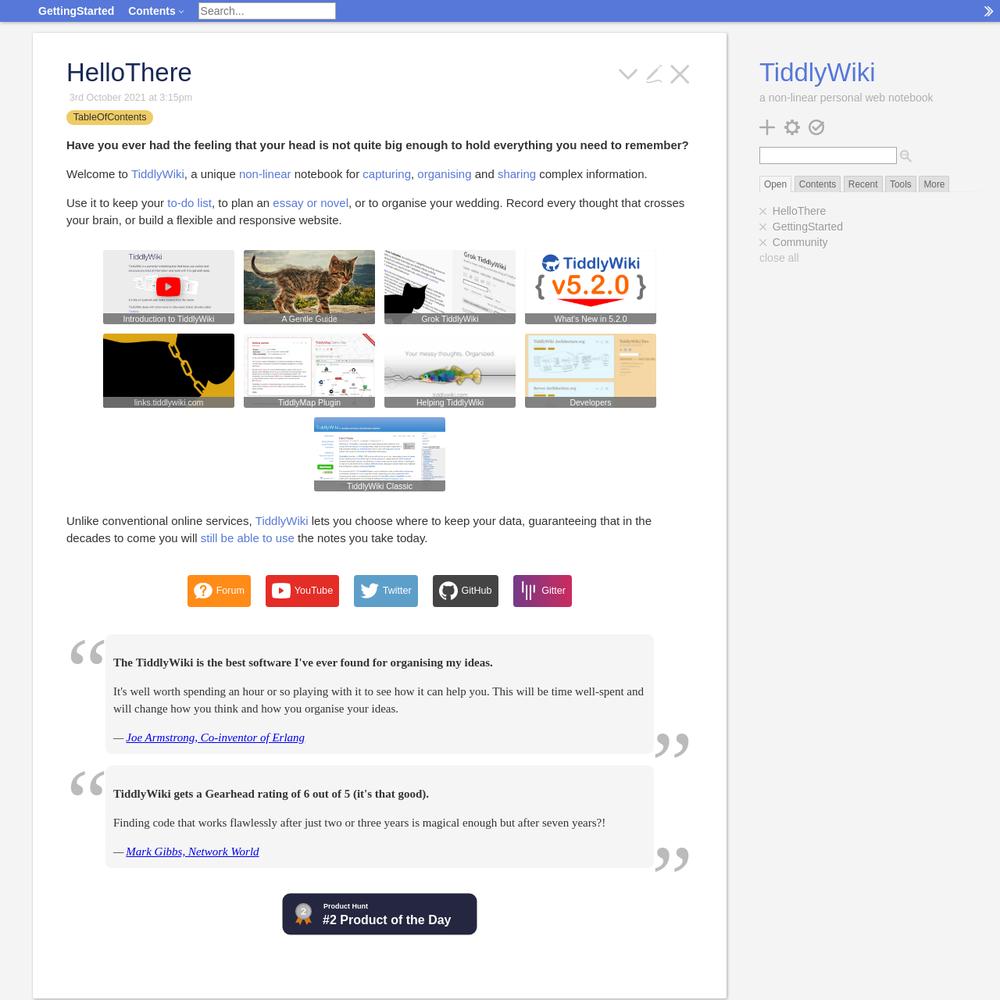Click the TiddlyWiki link in Welcome sentence
This screenshot has height=1000, width=1000.
point(158,174)
